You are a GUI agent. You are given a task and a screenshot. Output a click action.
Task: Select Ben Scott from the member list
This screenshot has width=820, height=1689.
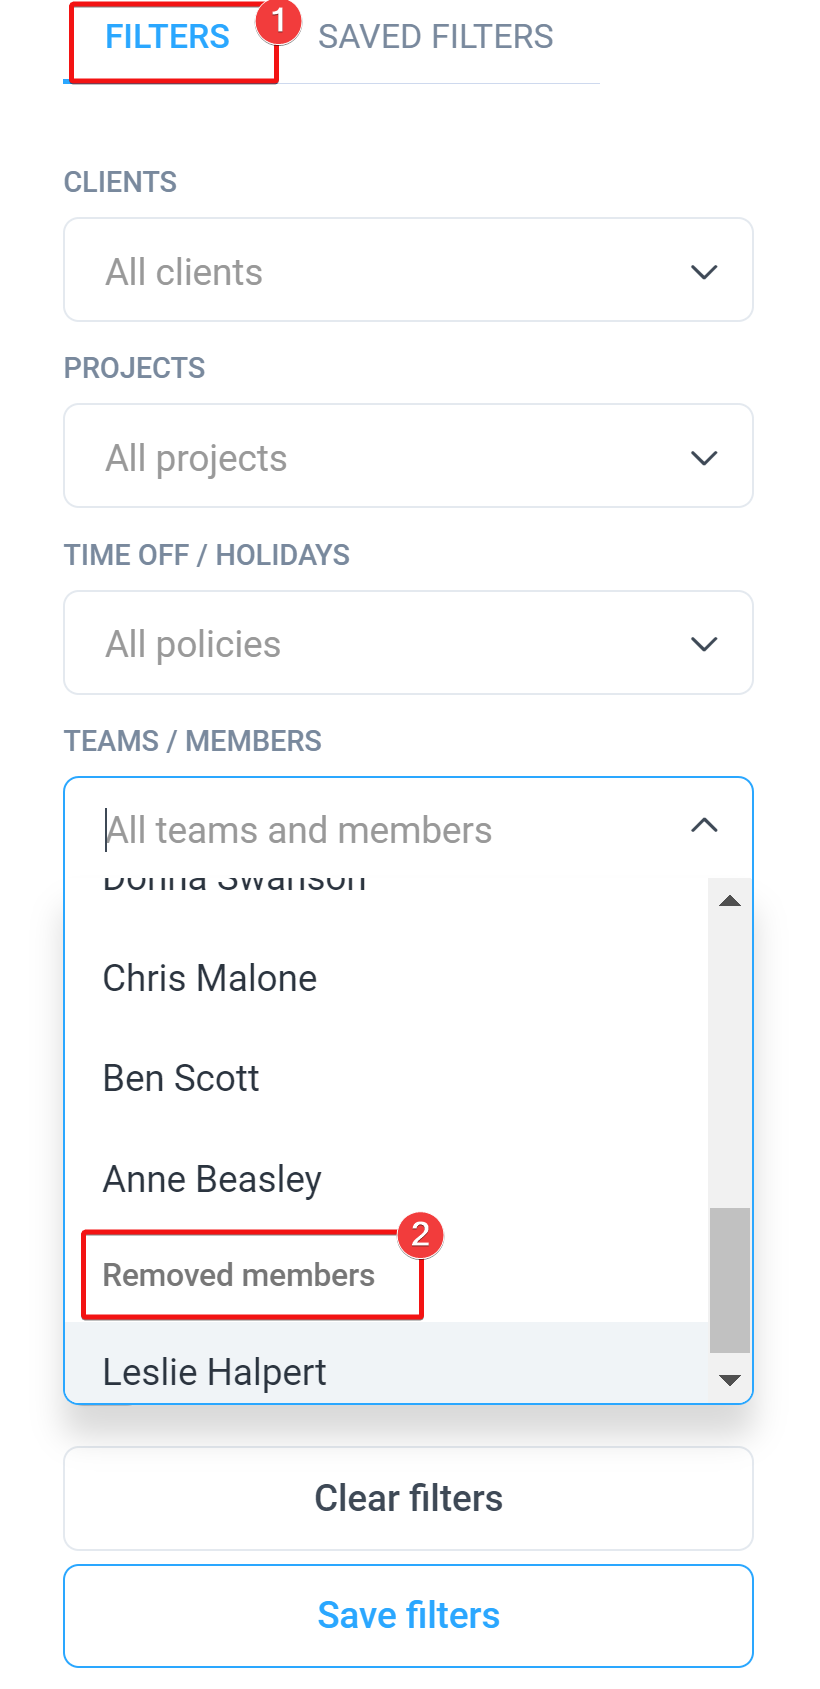[387, 1078]
